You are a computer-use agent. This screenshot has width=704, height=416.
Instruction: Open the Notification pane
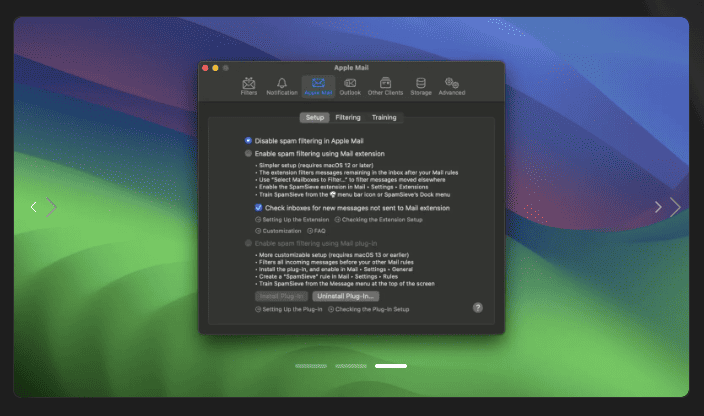[282, 86]
